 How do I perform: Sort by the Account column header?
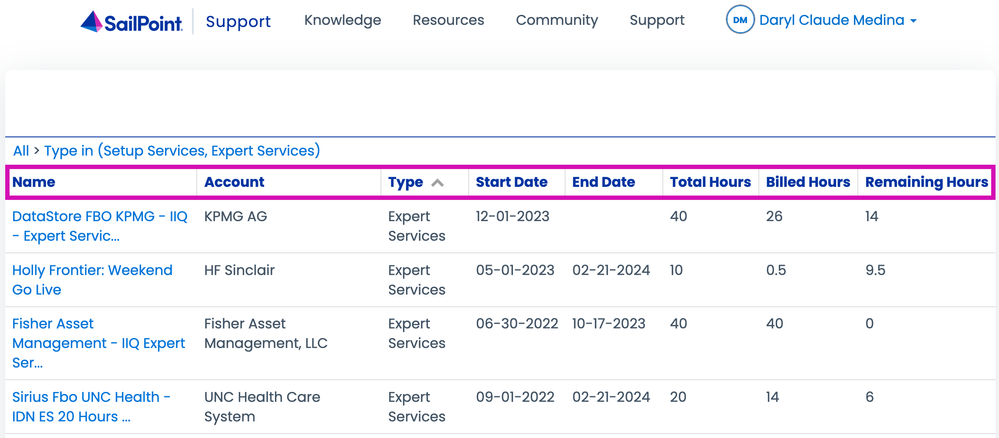pyautogui.click(x=234, y=182)
